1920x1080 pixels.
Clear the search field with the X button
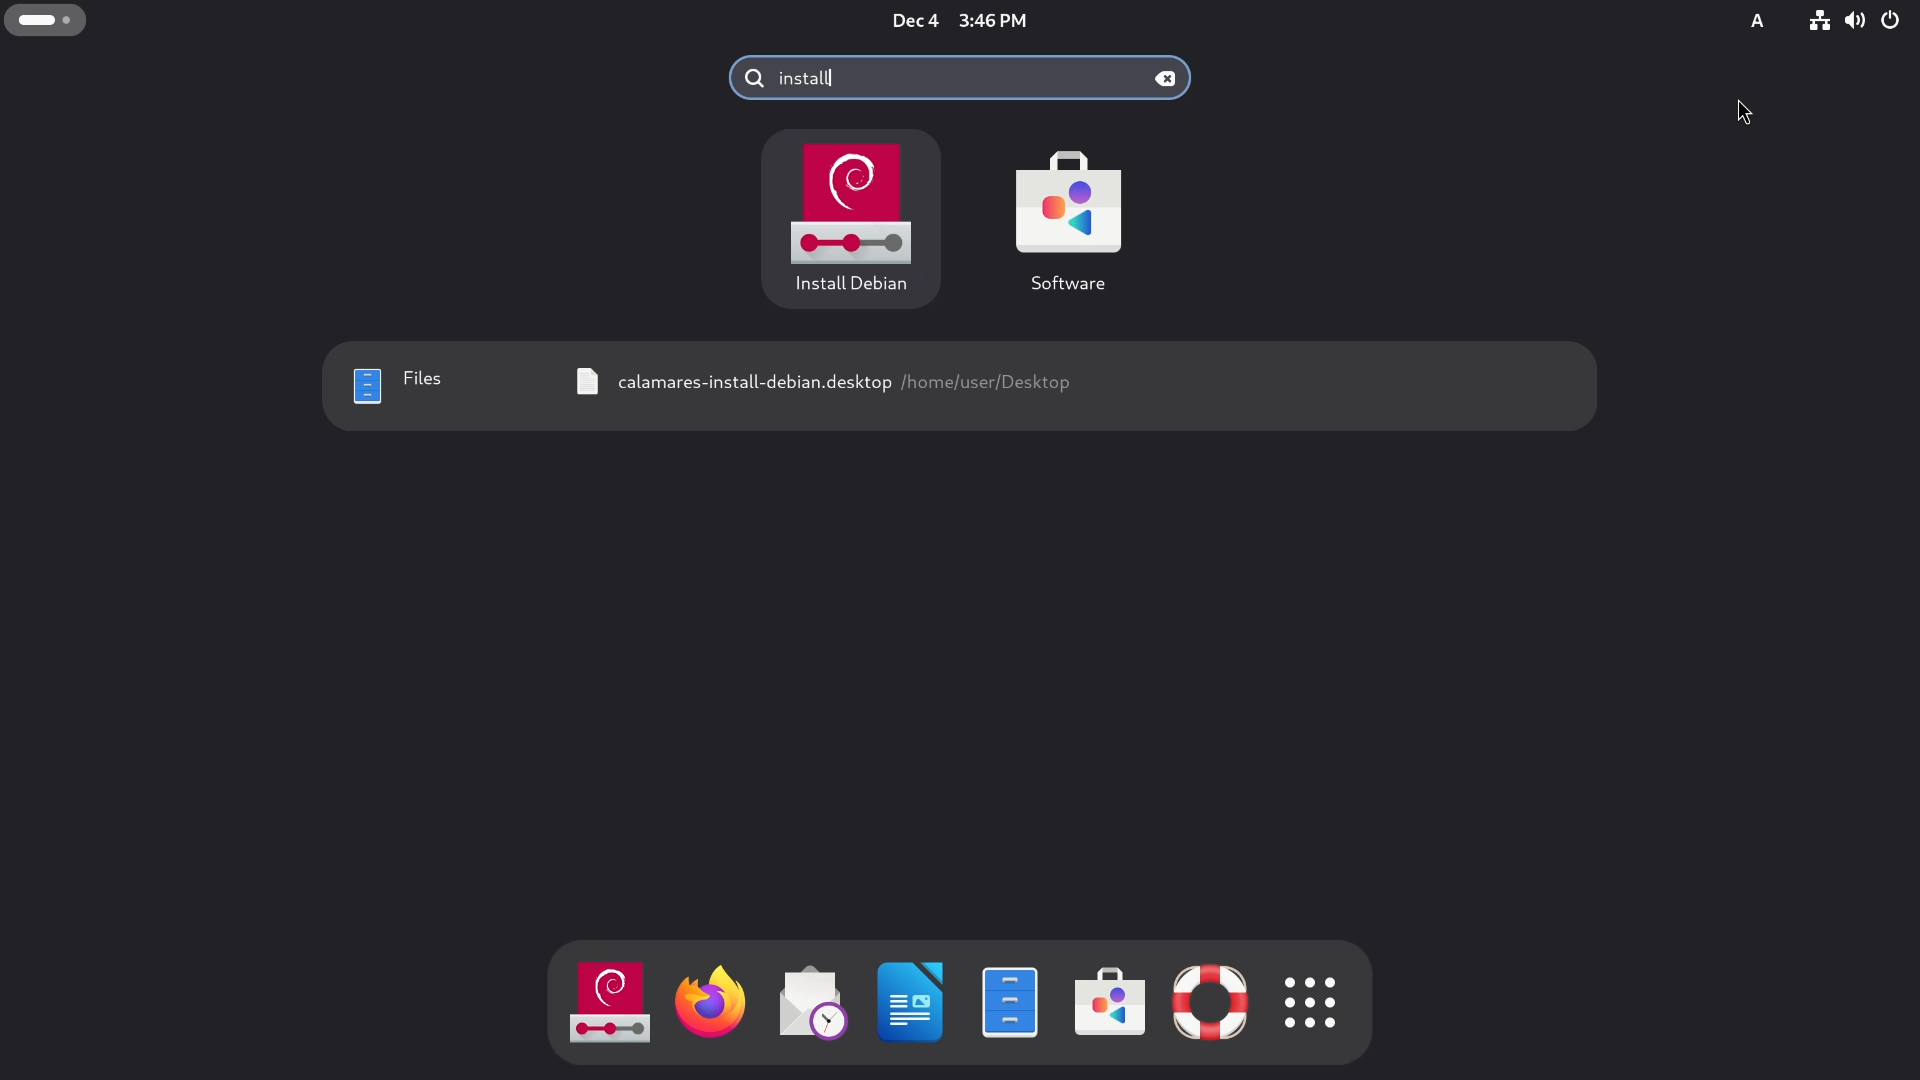pos(1165,78)
